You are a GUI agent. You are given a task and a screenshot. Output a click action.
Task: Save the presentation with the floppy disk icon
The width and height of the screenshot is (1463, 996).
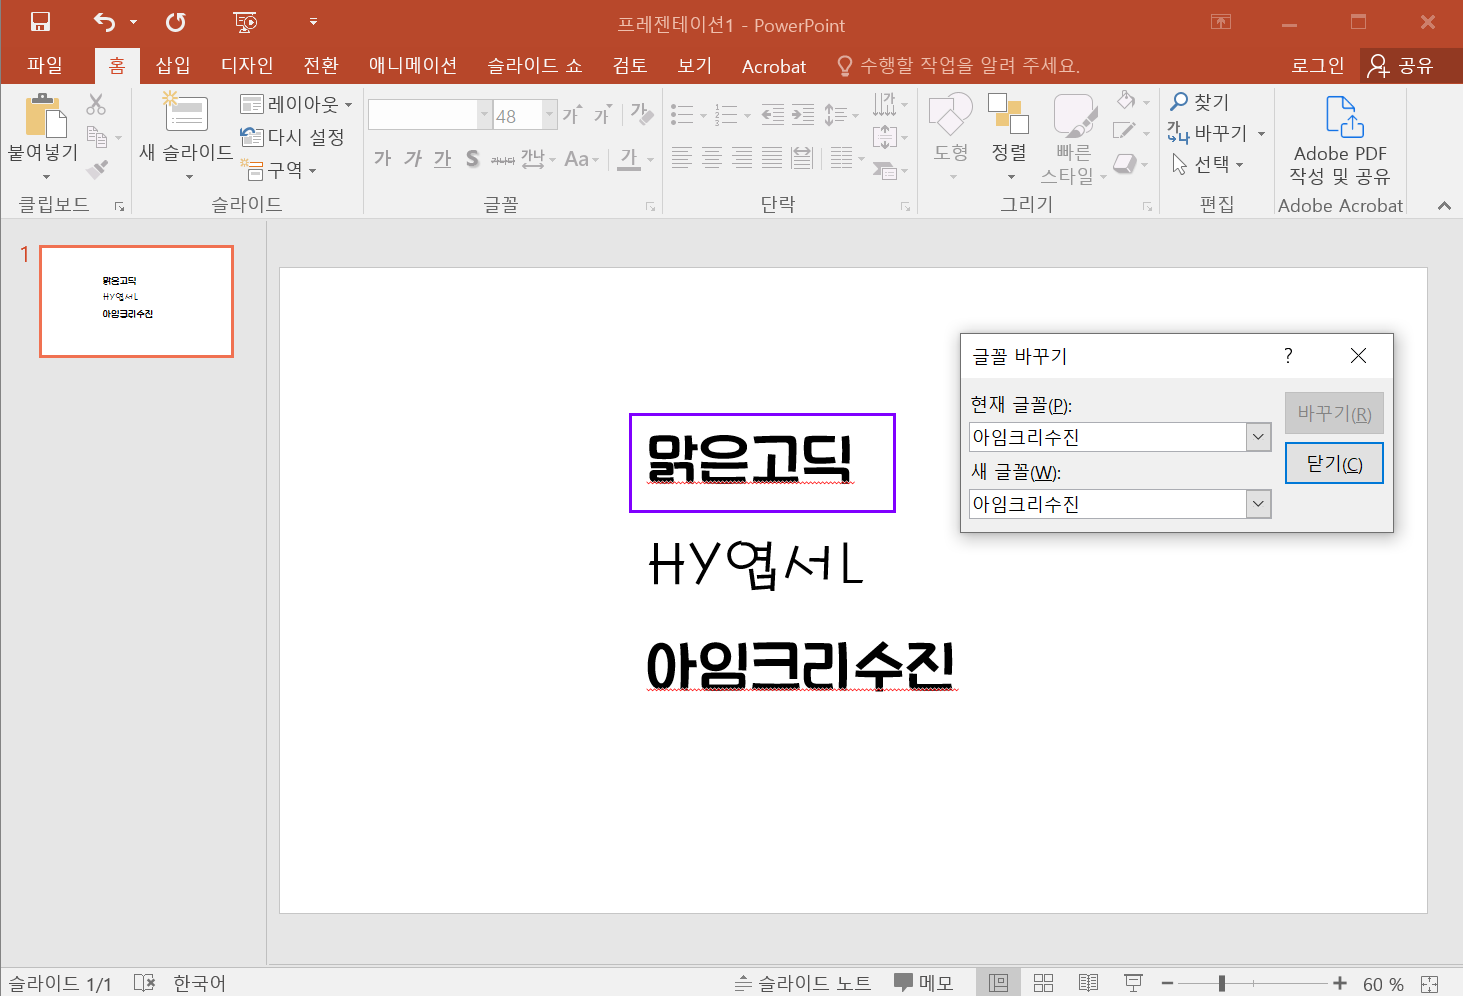(x=41, y=22)
